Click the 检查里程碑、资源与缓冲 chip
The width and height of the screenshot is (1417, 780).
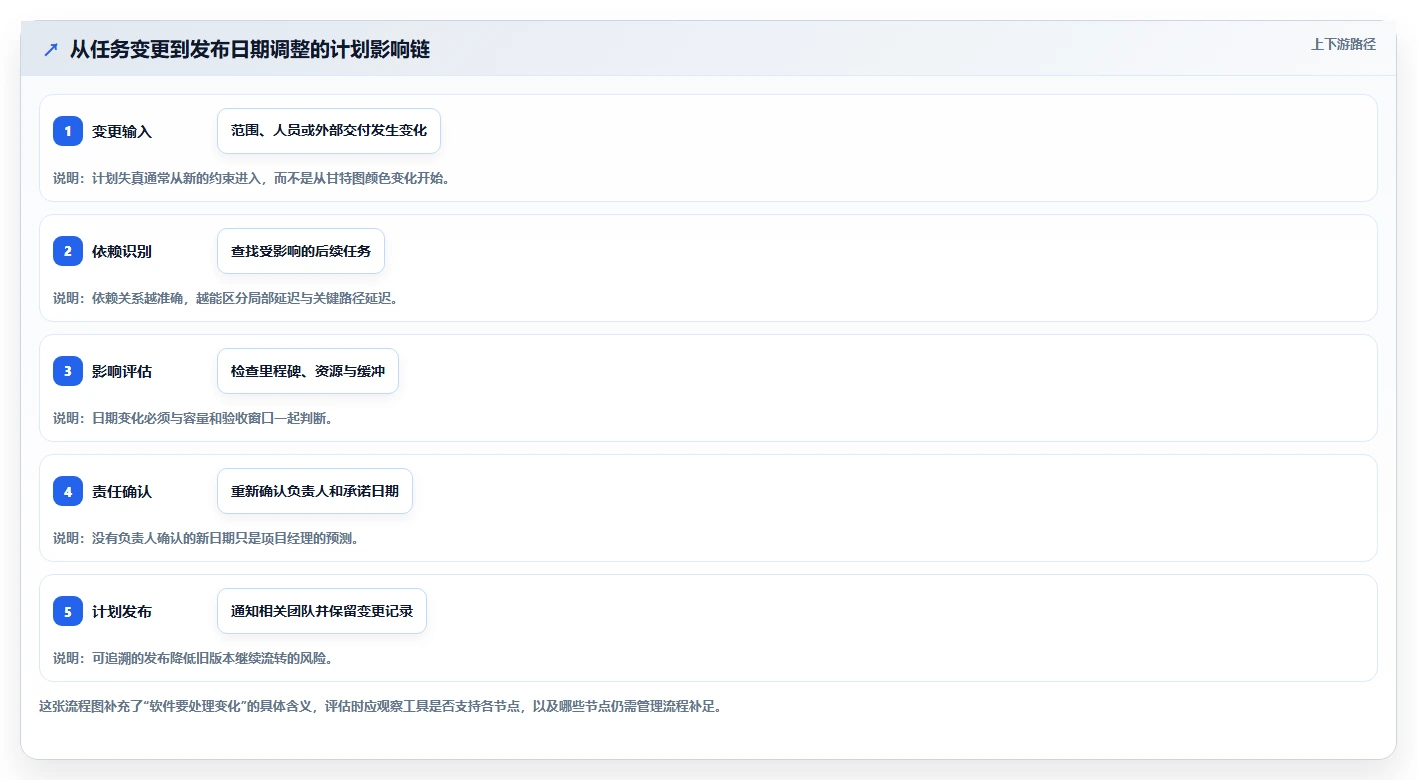pyautogui.click(x=308, y=371)
